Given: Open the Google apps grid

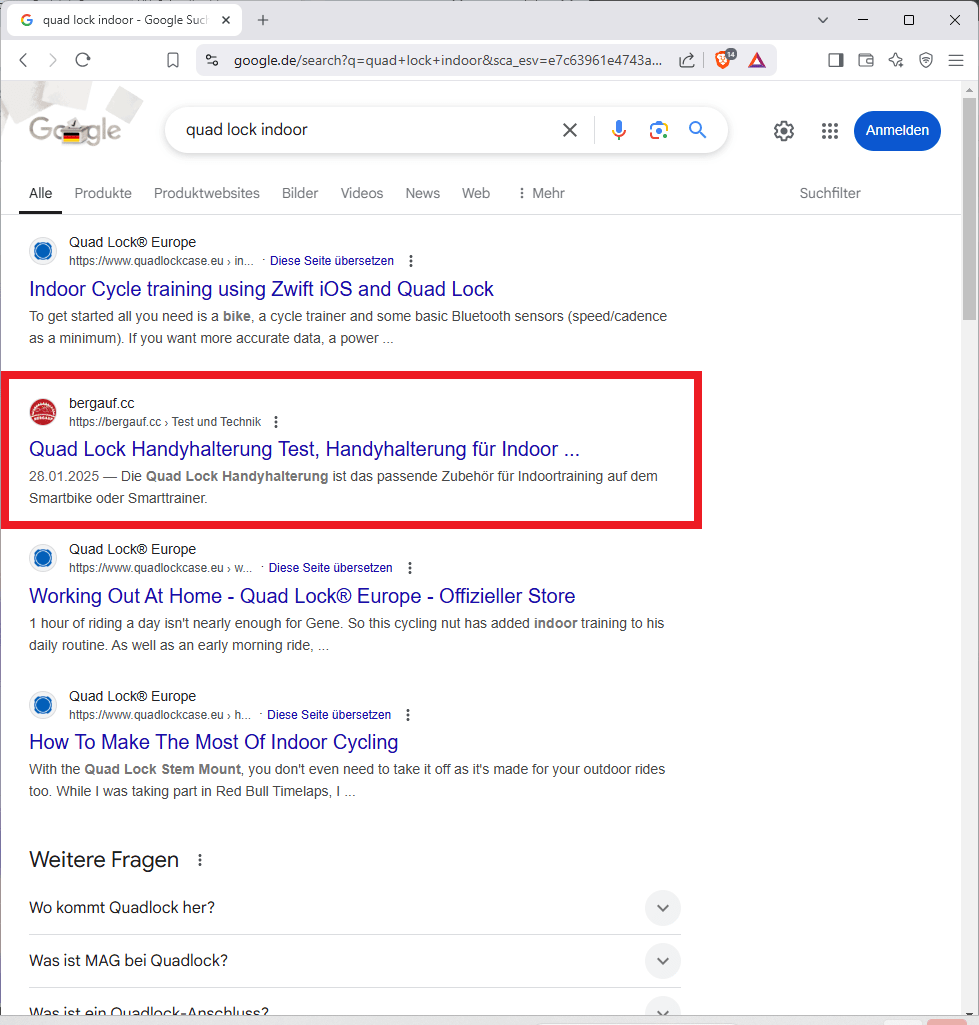Looking at the screenshot, I should point(829,131).
